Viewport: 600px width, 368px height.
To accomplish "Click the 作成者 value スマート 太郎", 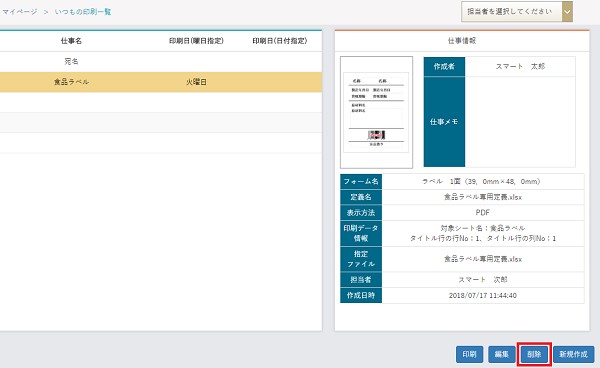I will tap(520, 67).
